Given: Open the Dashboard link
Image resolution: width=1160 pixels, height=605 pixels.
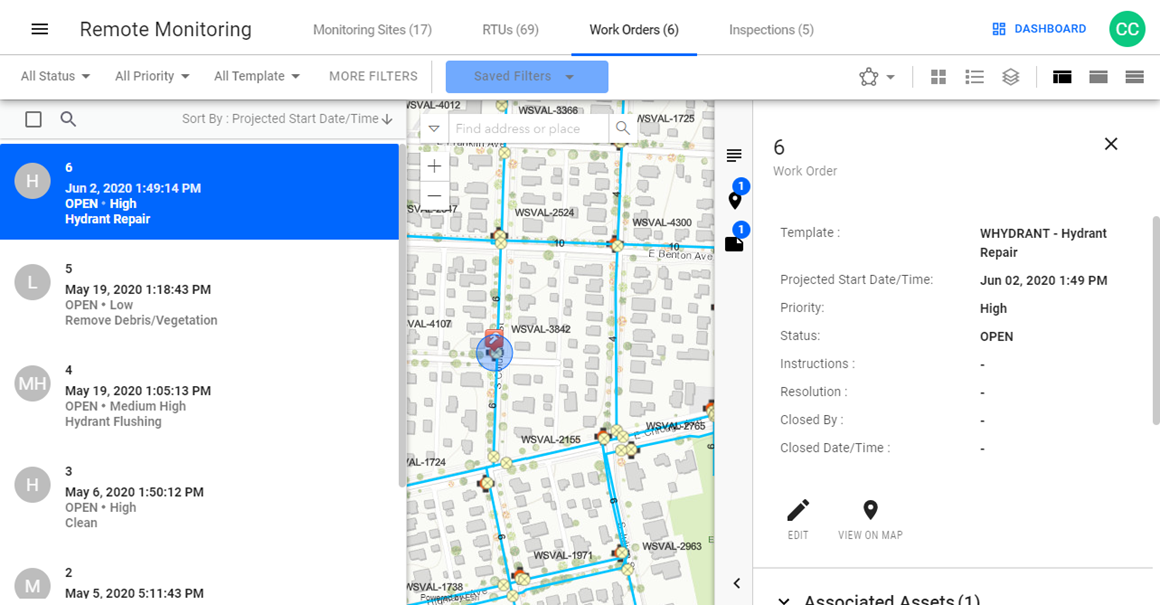Looking at the screenshot, I should (x=1039, y=28).
